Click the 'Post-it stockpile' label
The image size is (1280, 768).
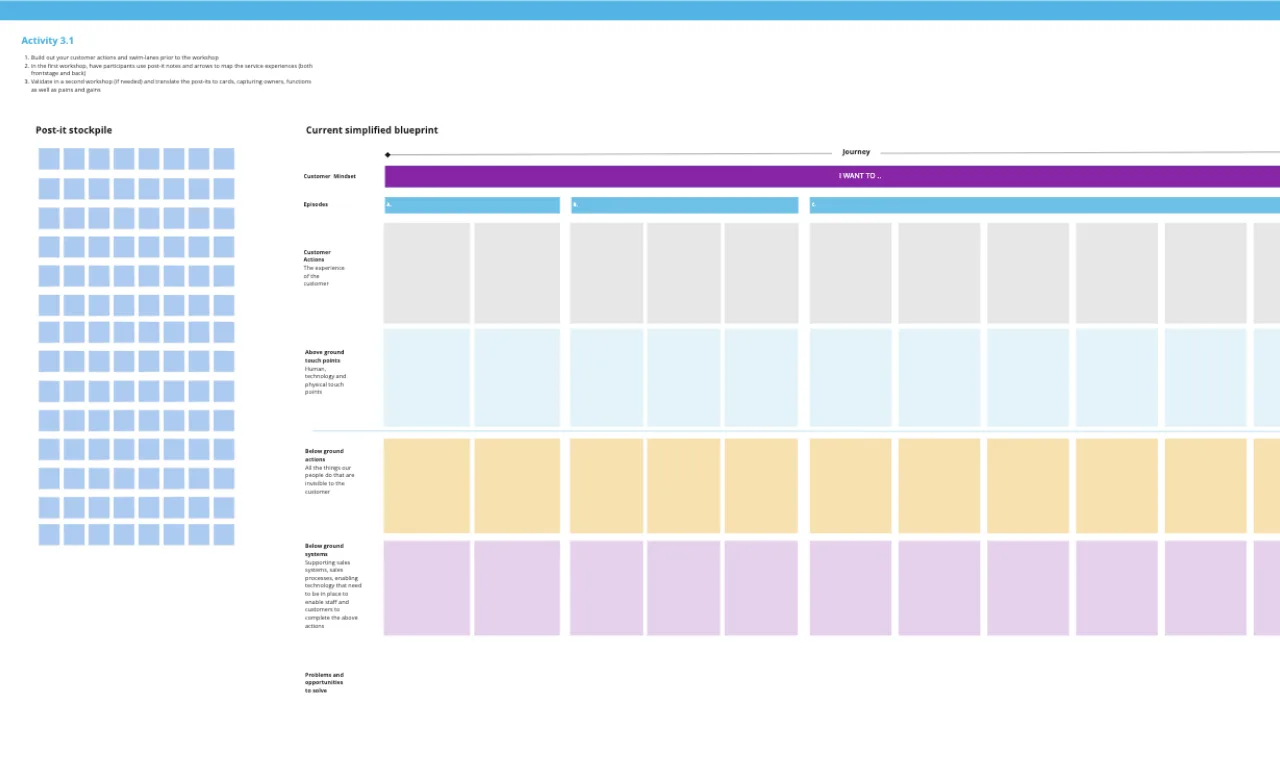coord(74,130)
